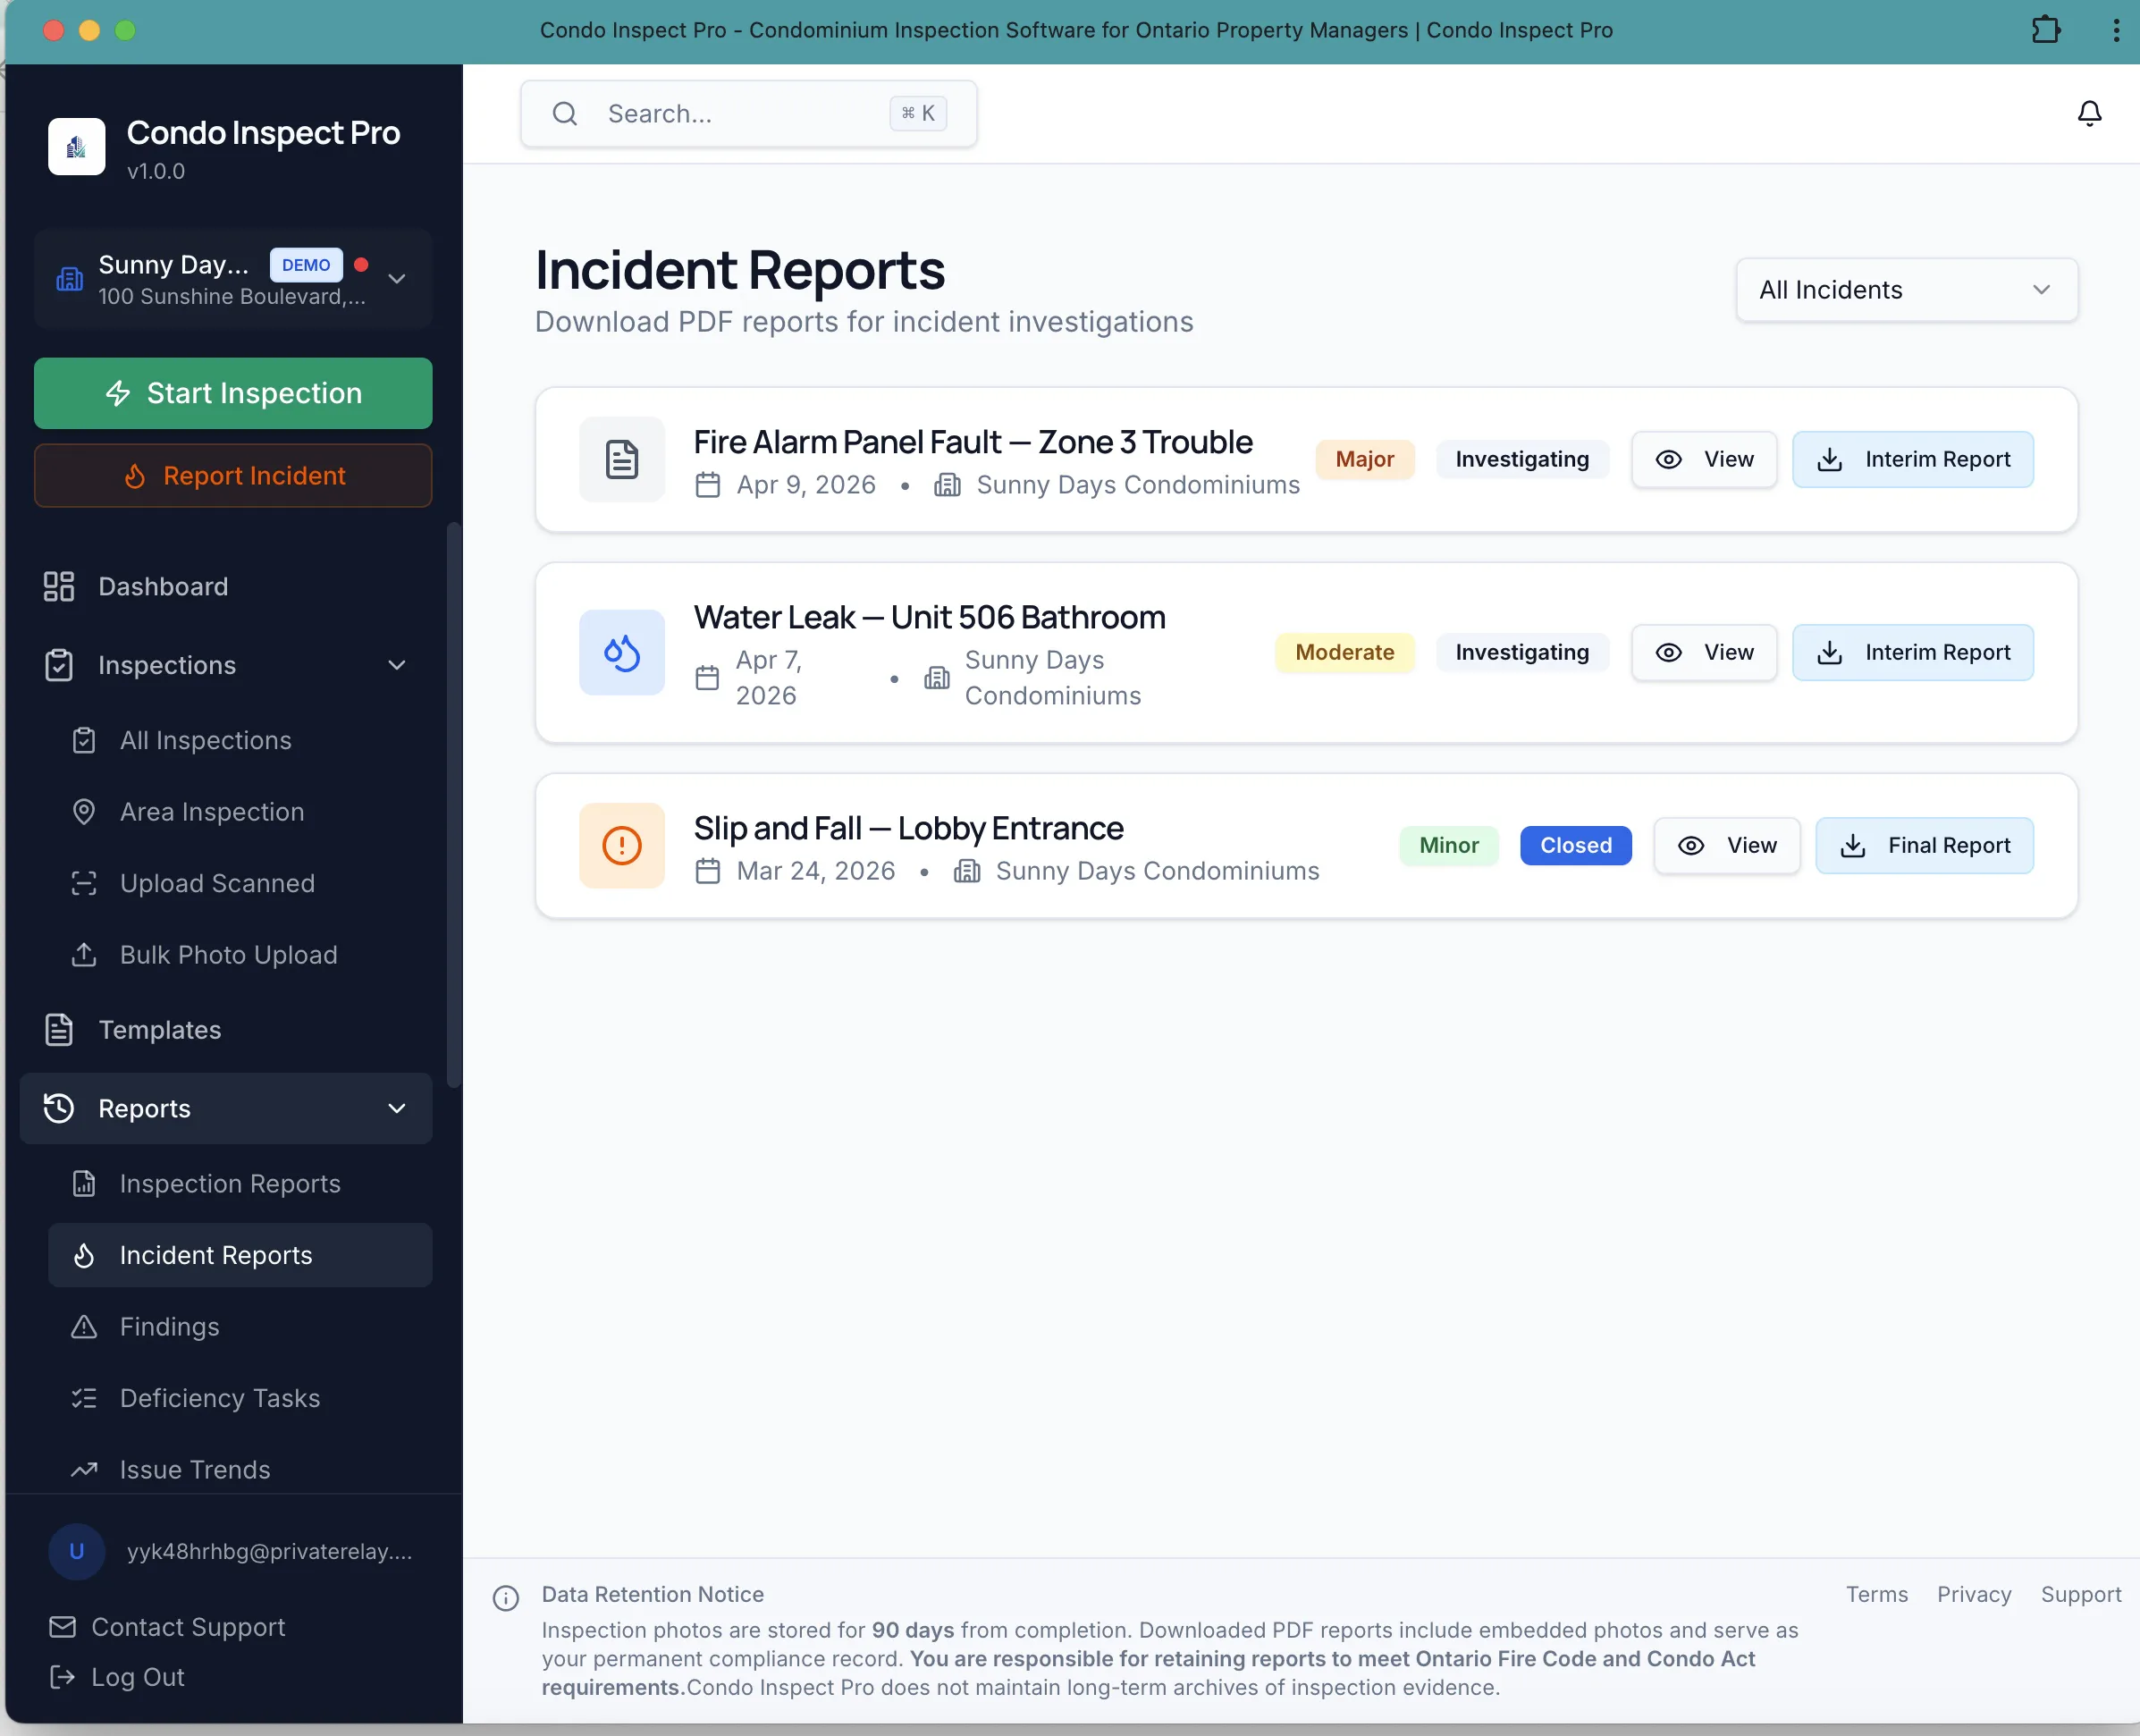Image resolution: width=2140 pixels, height=1736 pixels.
Task: Open the browser three-dot menu
Action: (x=2115, y=30)
